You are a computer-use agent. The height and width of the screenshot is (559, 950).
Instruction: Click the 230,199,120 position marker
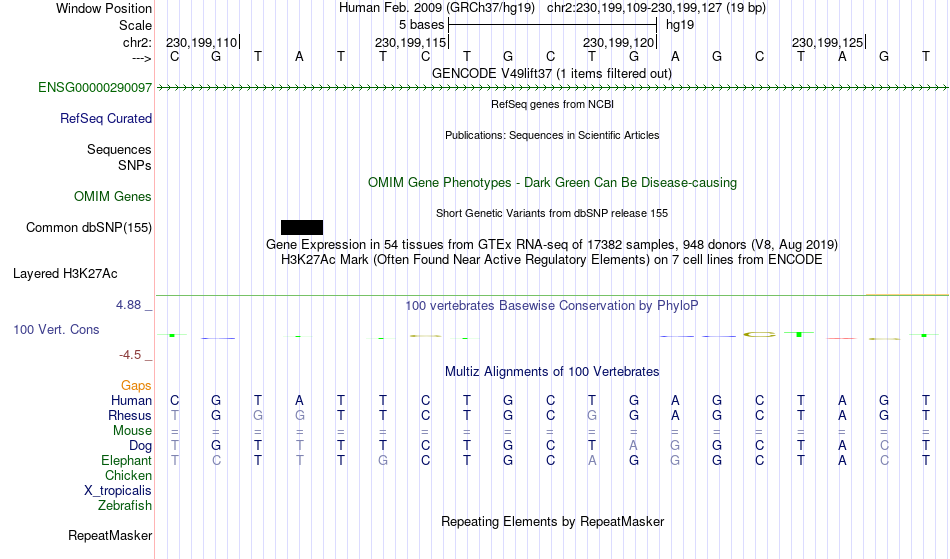620,42
